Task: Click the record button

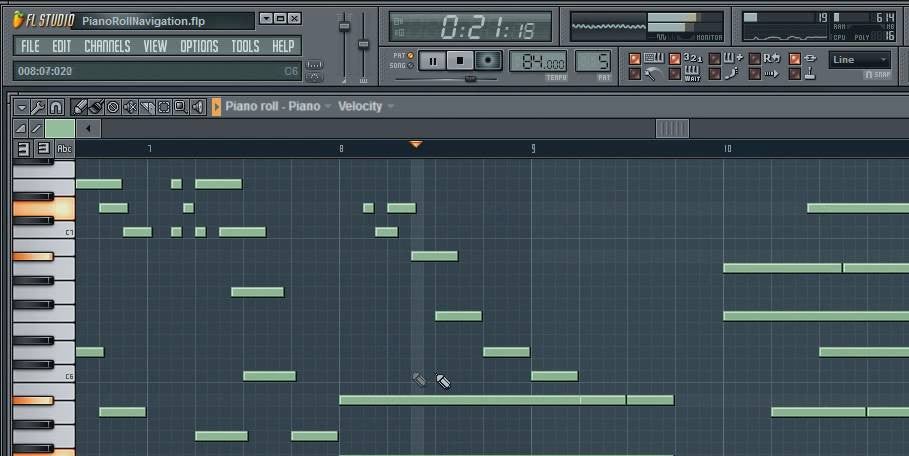Action: point(488,61)
